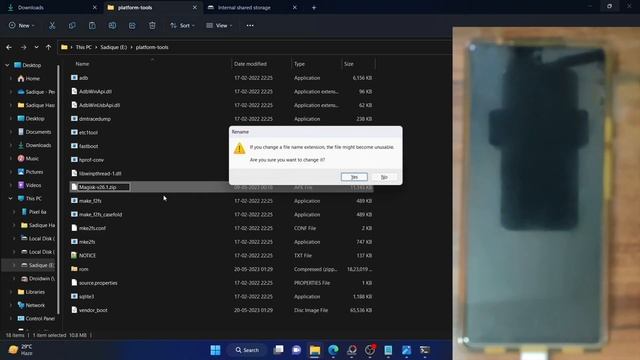The width and height of the screenshot is (640, 360).
Task: Select the platform-tools tab
Action: coord(135,7)
